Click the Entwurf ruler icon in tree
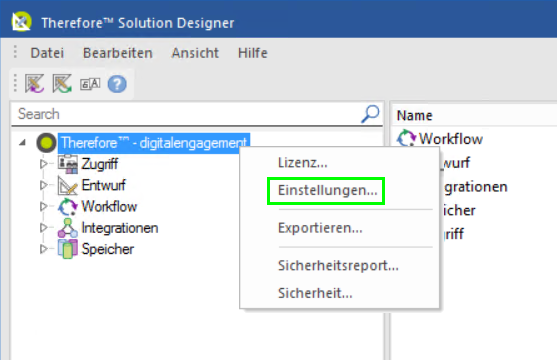Image resolution: width=557 pixels, height=360 pixels. [x=67, y=185]
